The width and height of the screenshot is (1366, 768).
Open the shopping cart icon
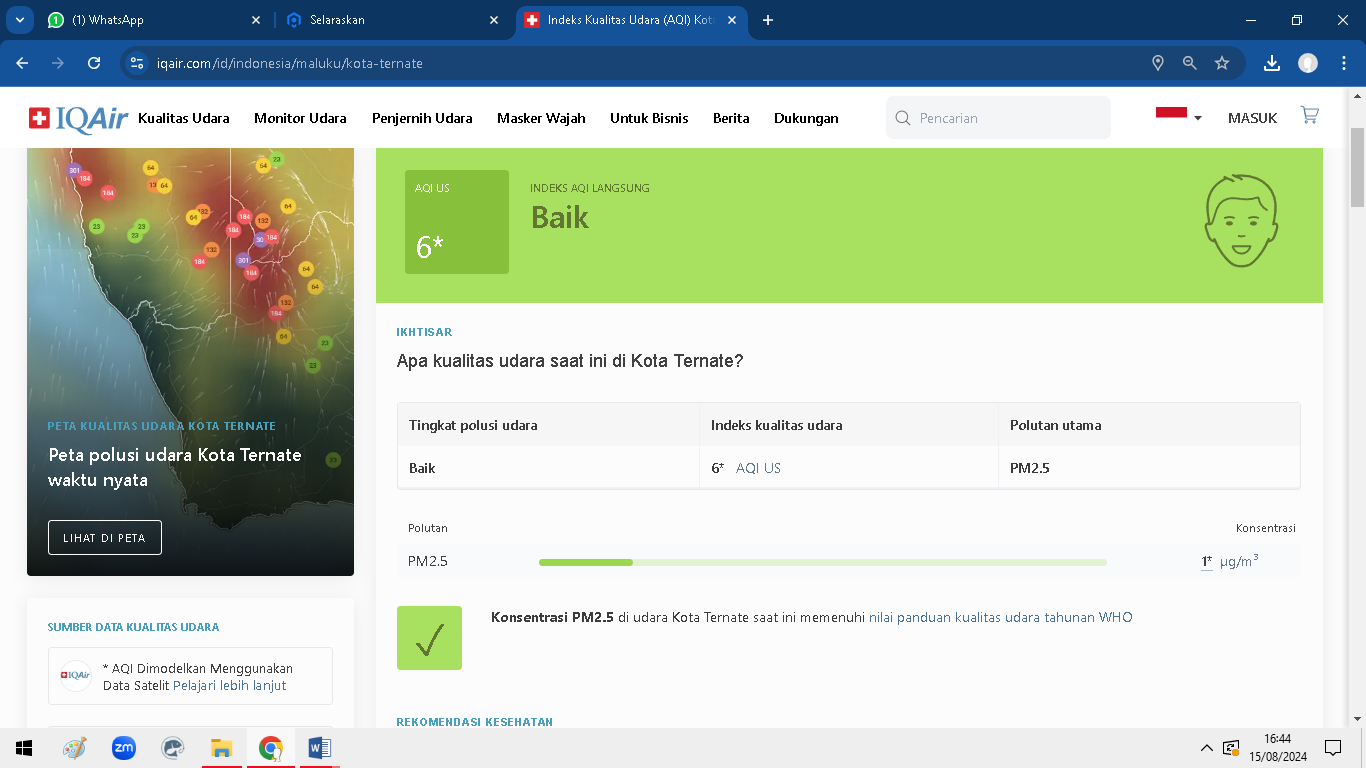coord(1309,116)
